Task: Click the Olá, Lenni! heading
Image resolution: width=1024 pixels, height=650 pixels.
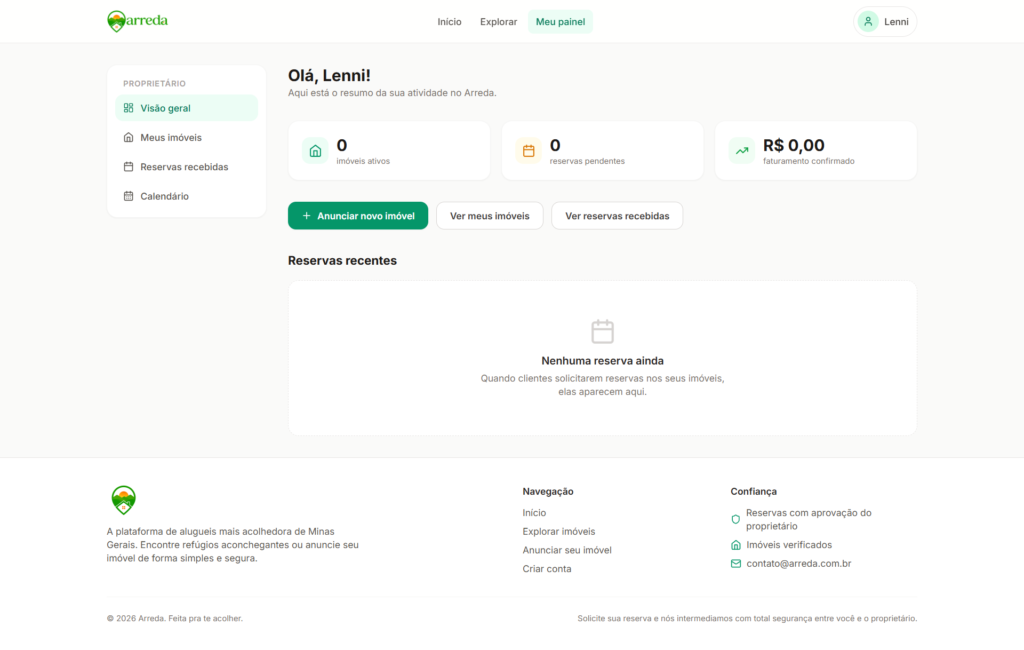Action: point(329,76)
